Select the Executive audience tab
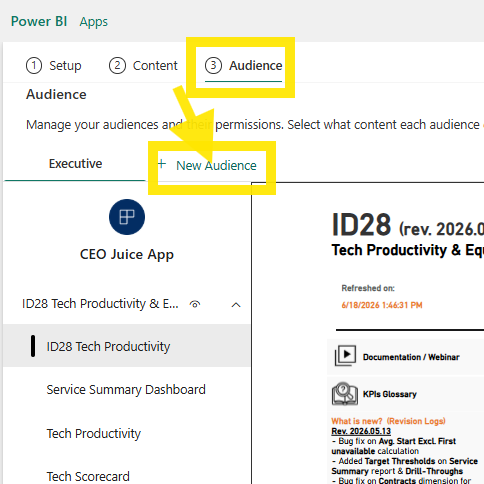This screenshot has width=484, height=484. pyautogui.click(x=75, y=164)
